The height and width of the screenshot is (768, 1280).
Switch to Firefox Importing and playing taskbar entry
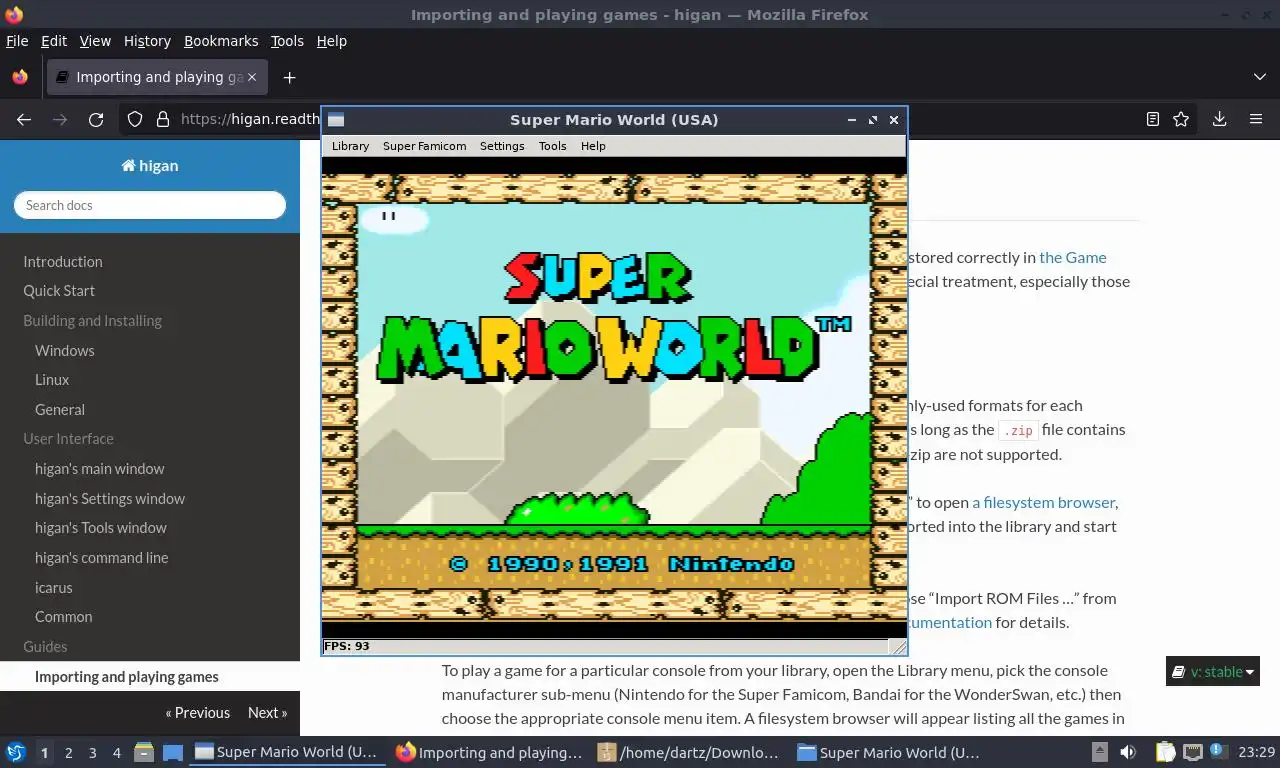tap(488, 752)
